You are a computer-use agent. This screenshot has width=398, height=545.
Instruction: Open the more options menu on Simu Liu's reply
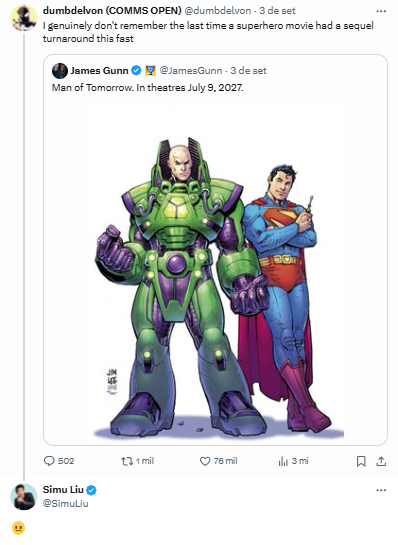[381, 490]
